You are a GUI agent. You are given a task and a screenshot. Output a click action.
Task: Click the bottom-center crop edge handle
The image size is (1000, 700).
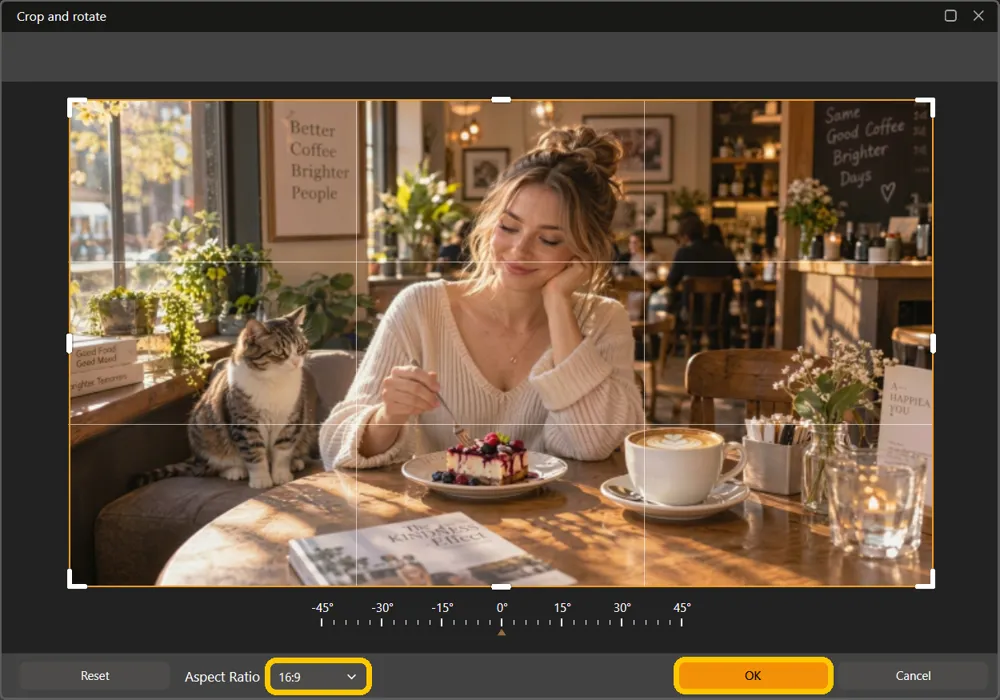pos(501,587)
